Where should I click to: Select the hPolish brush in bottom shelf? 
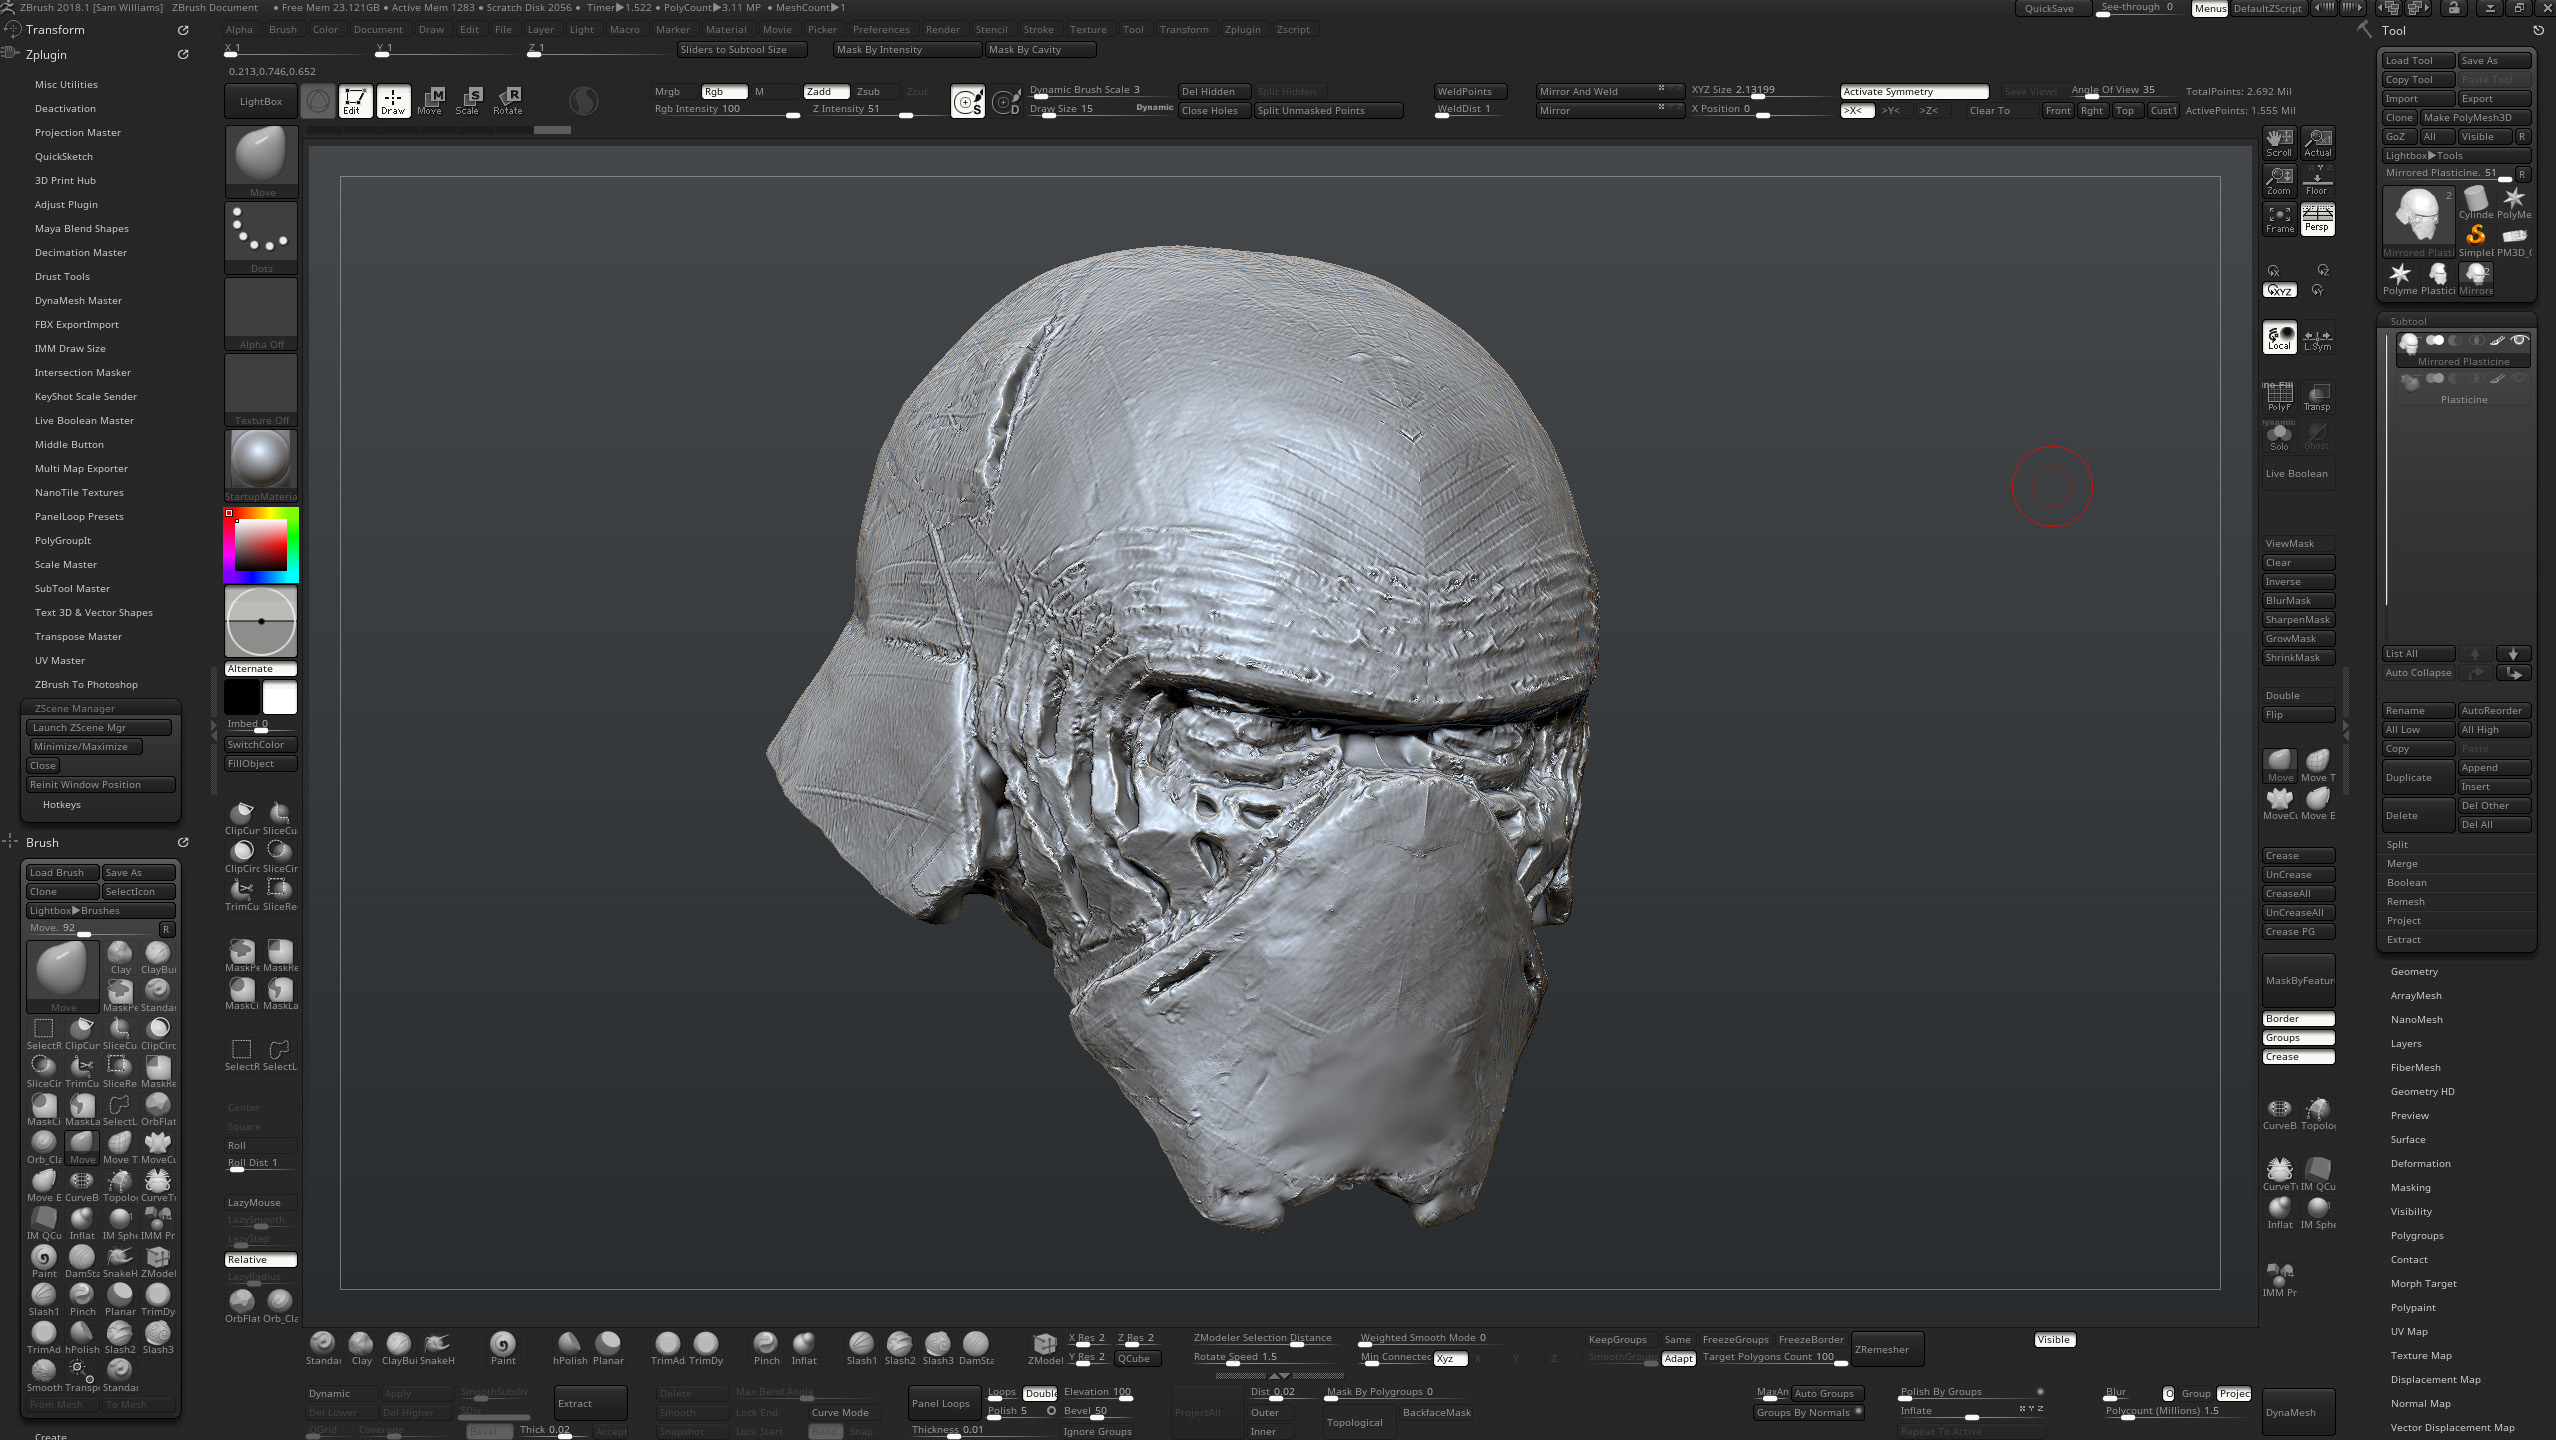click(x=570, y=1348)
